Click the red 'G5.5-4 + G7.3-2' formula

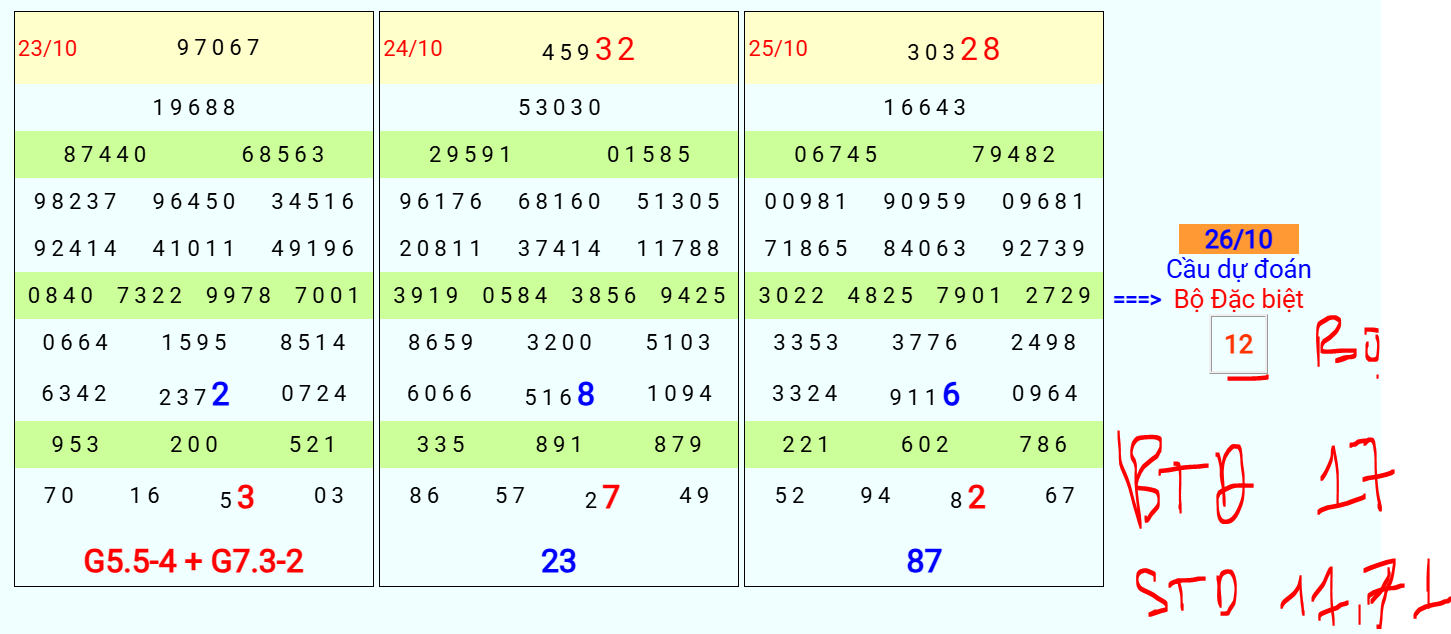[x=194, y=561]
